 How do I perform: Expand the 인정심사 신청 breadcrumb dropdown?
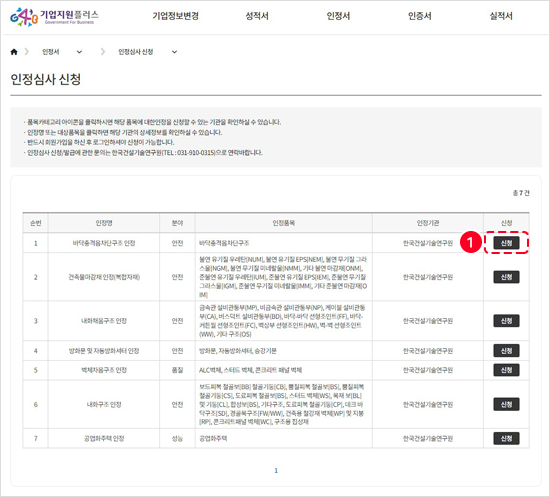[x=174, y=52]
